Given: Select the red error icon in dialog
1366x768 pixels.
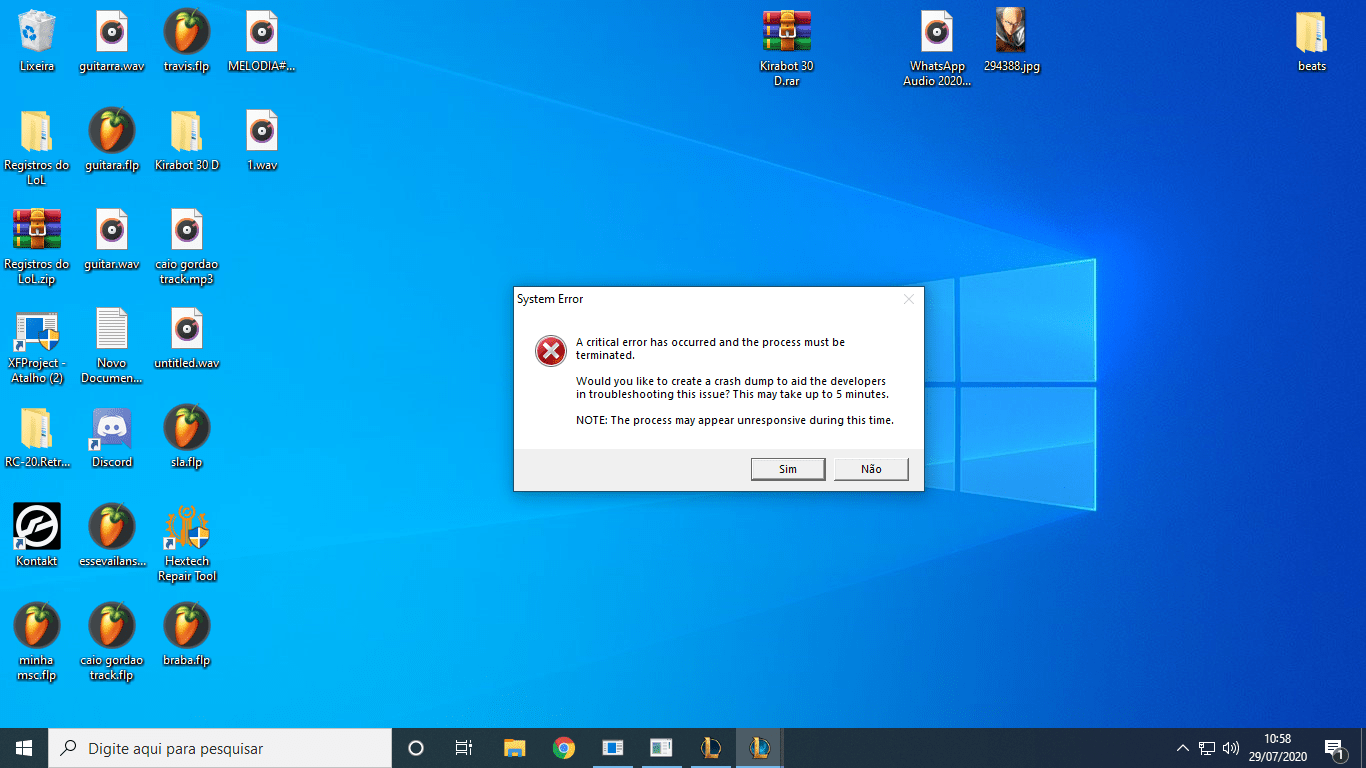Looking at the screenshot, I should 550,350.
